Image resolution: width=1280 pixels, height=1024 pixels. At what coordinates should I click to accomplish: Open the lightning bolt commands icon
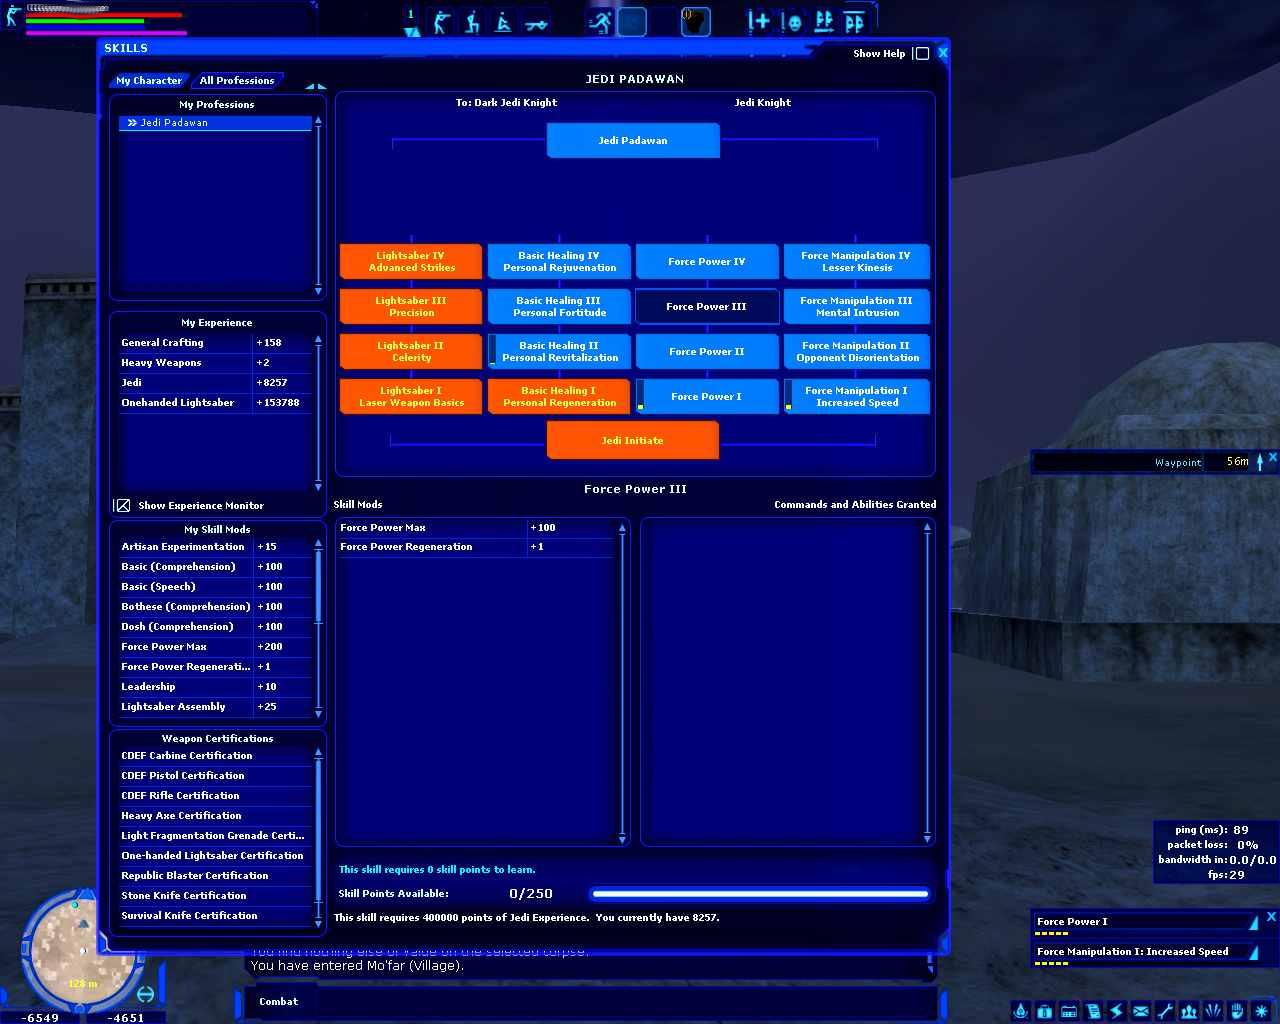point(1116,1011)
